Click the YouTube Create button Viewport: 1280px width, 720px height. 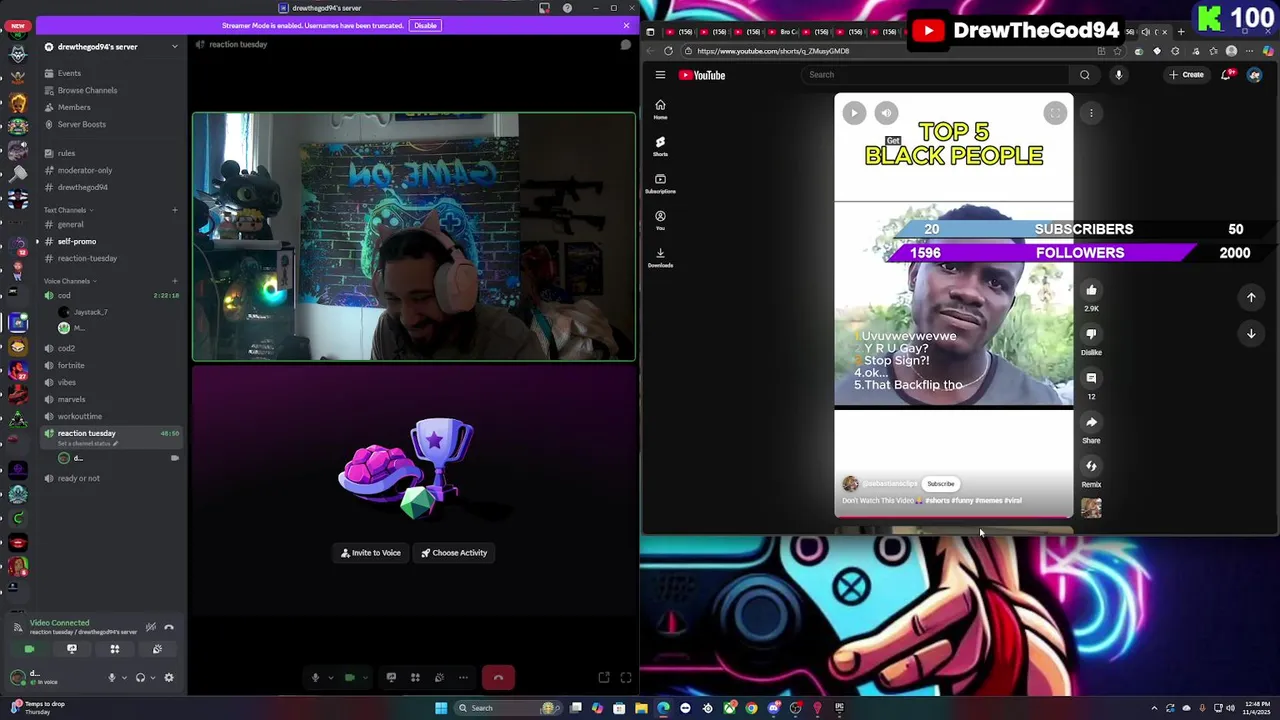(1187, 75)
